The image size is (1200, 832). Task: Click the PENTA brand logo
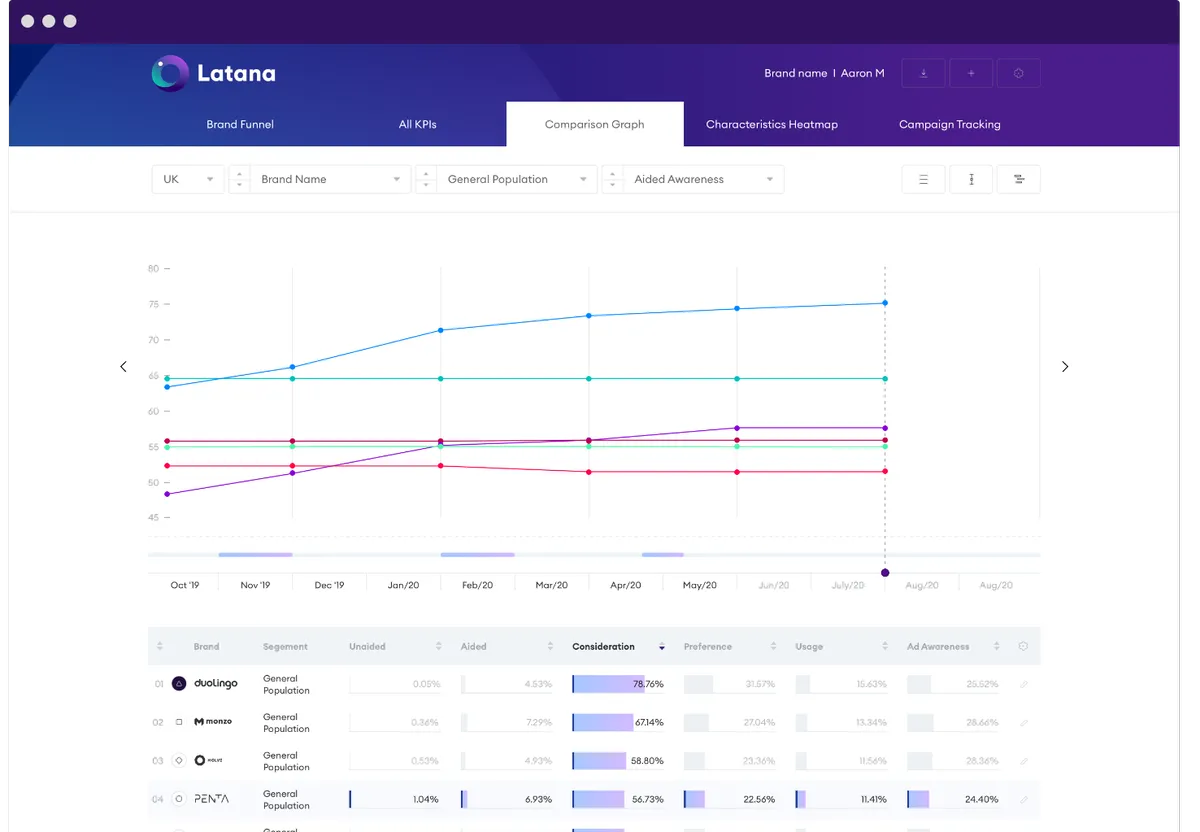click(211, 799)
